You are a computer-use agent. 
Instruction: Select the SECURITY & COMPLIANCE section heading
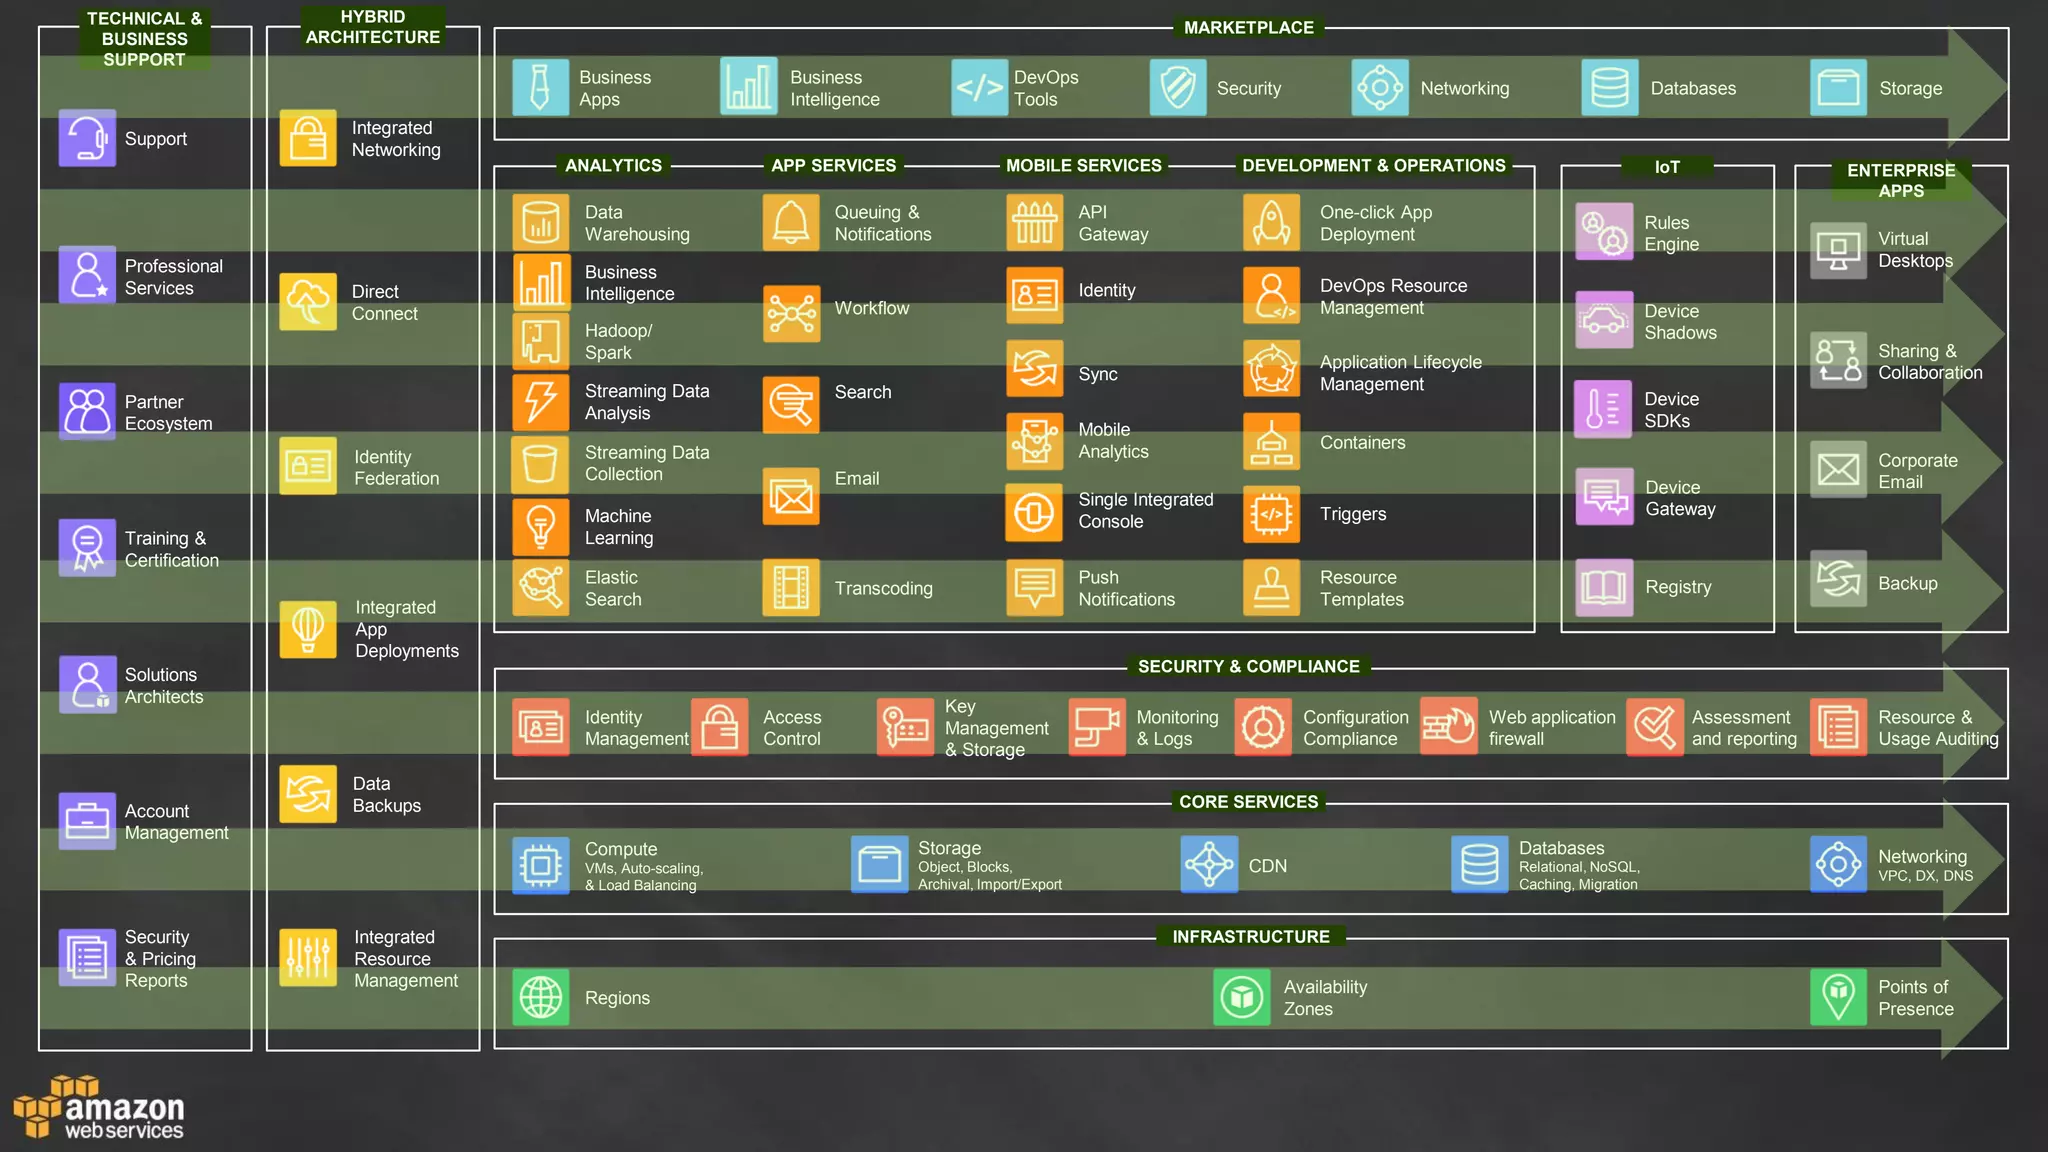[x=1248, y=666]
